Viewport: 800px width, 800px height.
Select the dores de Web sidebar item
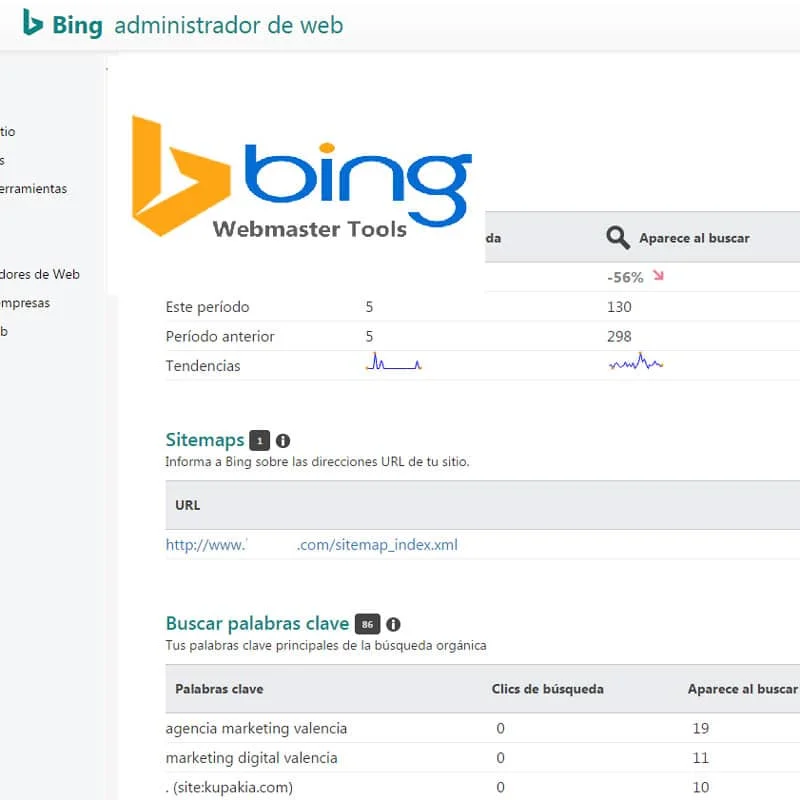click(40, 274)
